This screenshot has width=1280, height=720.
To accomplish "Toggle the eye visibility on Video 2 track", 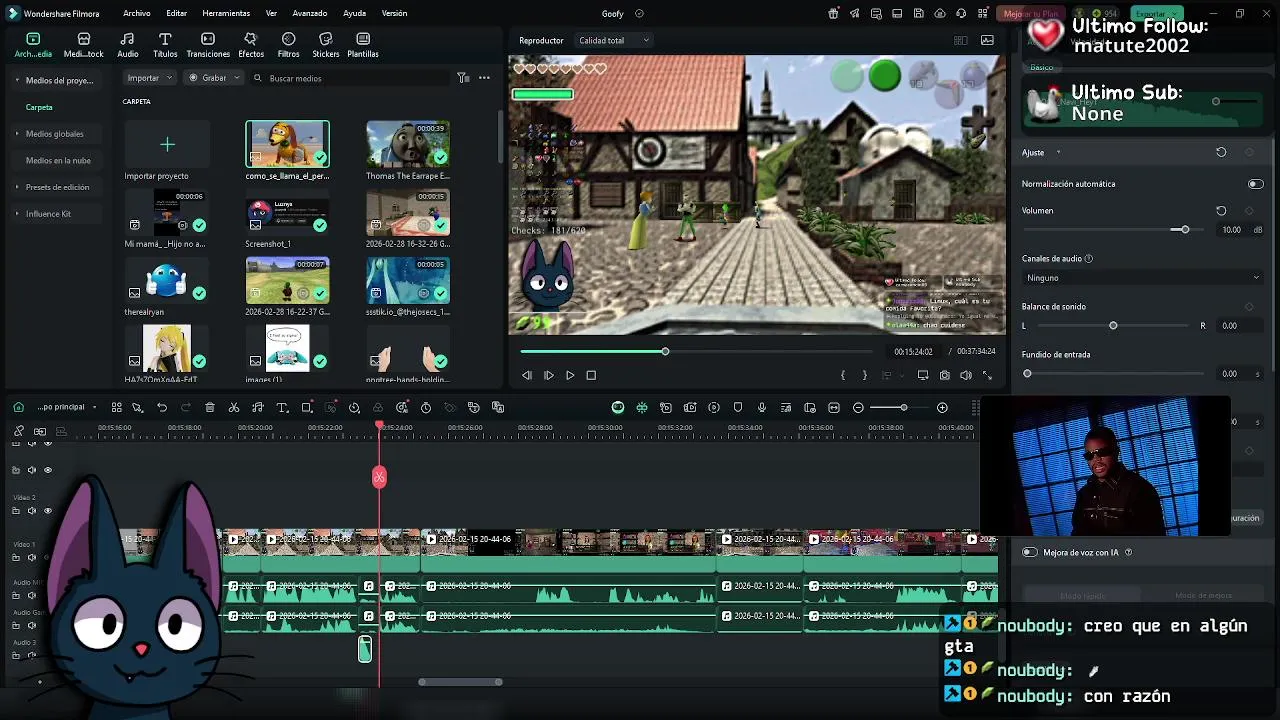I will pyautogui.click(x=47, y=511).
